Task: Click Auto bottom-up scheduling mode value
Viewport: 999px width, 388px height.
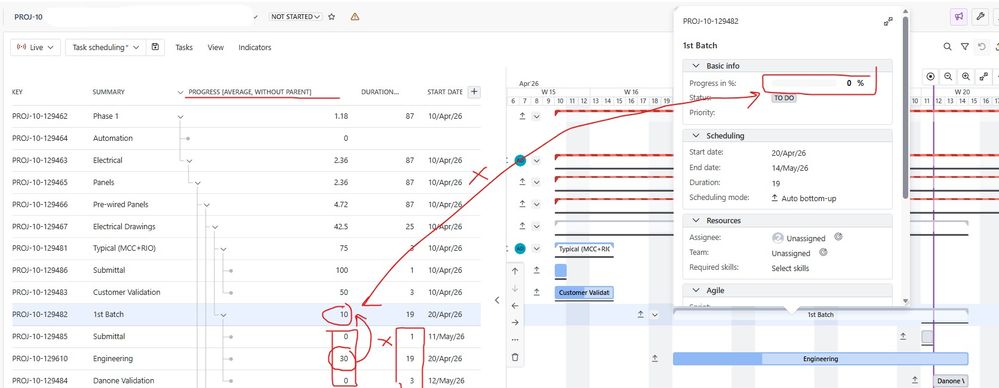Action: [809, 199]
